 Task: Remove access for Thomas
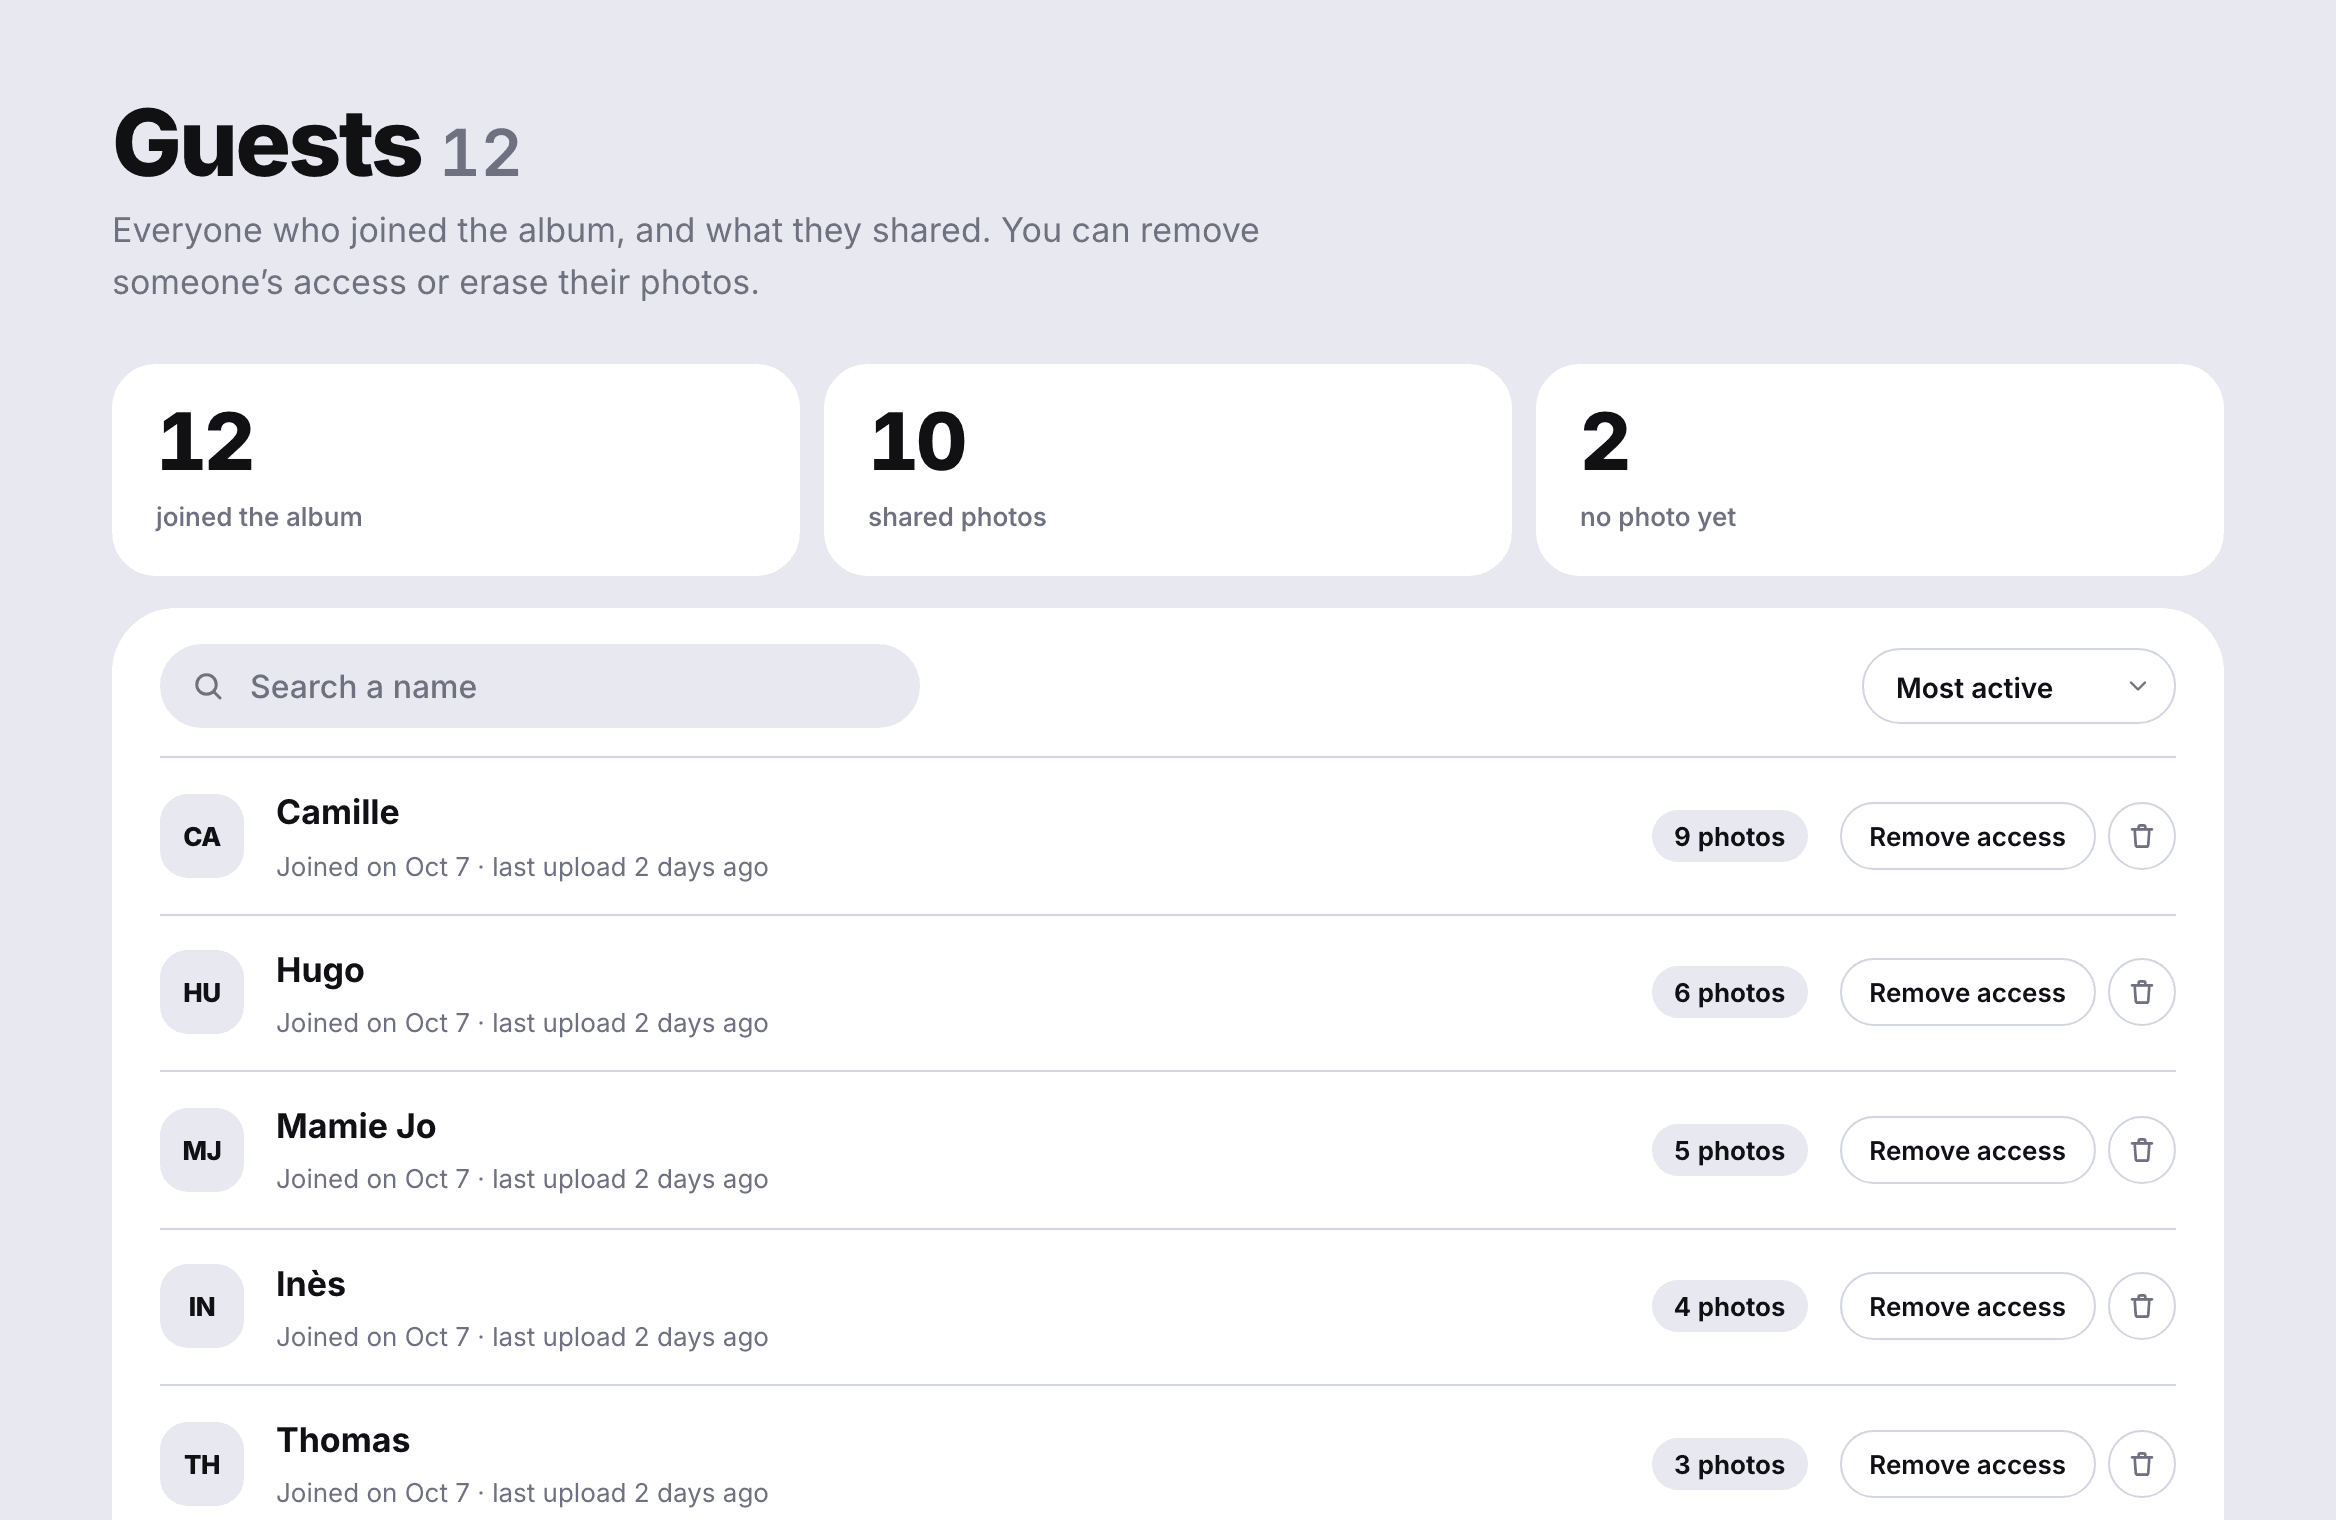1967,1464
